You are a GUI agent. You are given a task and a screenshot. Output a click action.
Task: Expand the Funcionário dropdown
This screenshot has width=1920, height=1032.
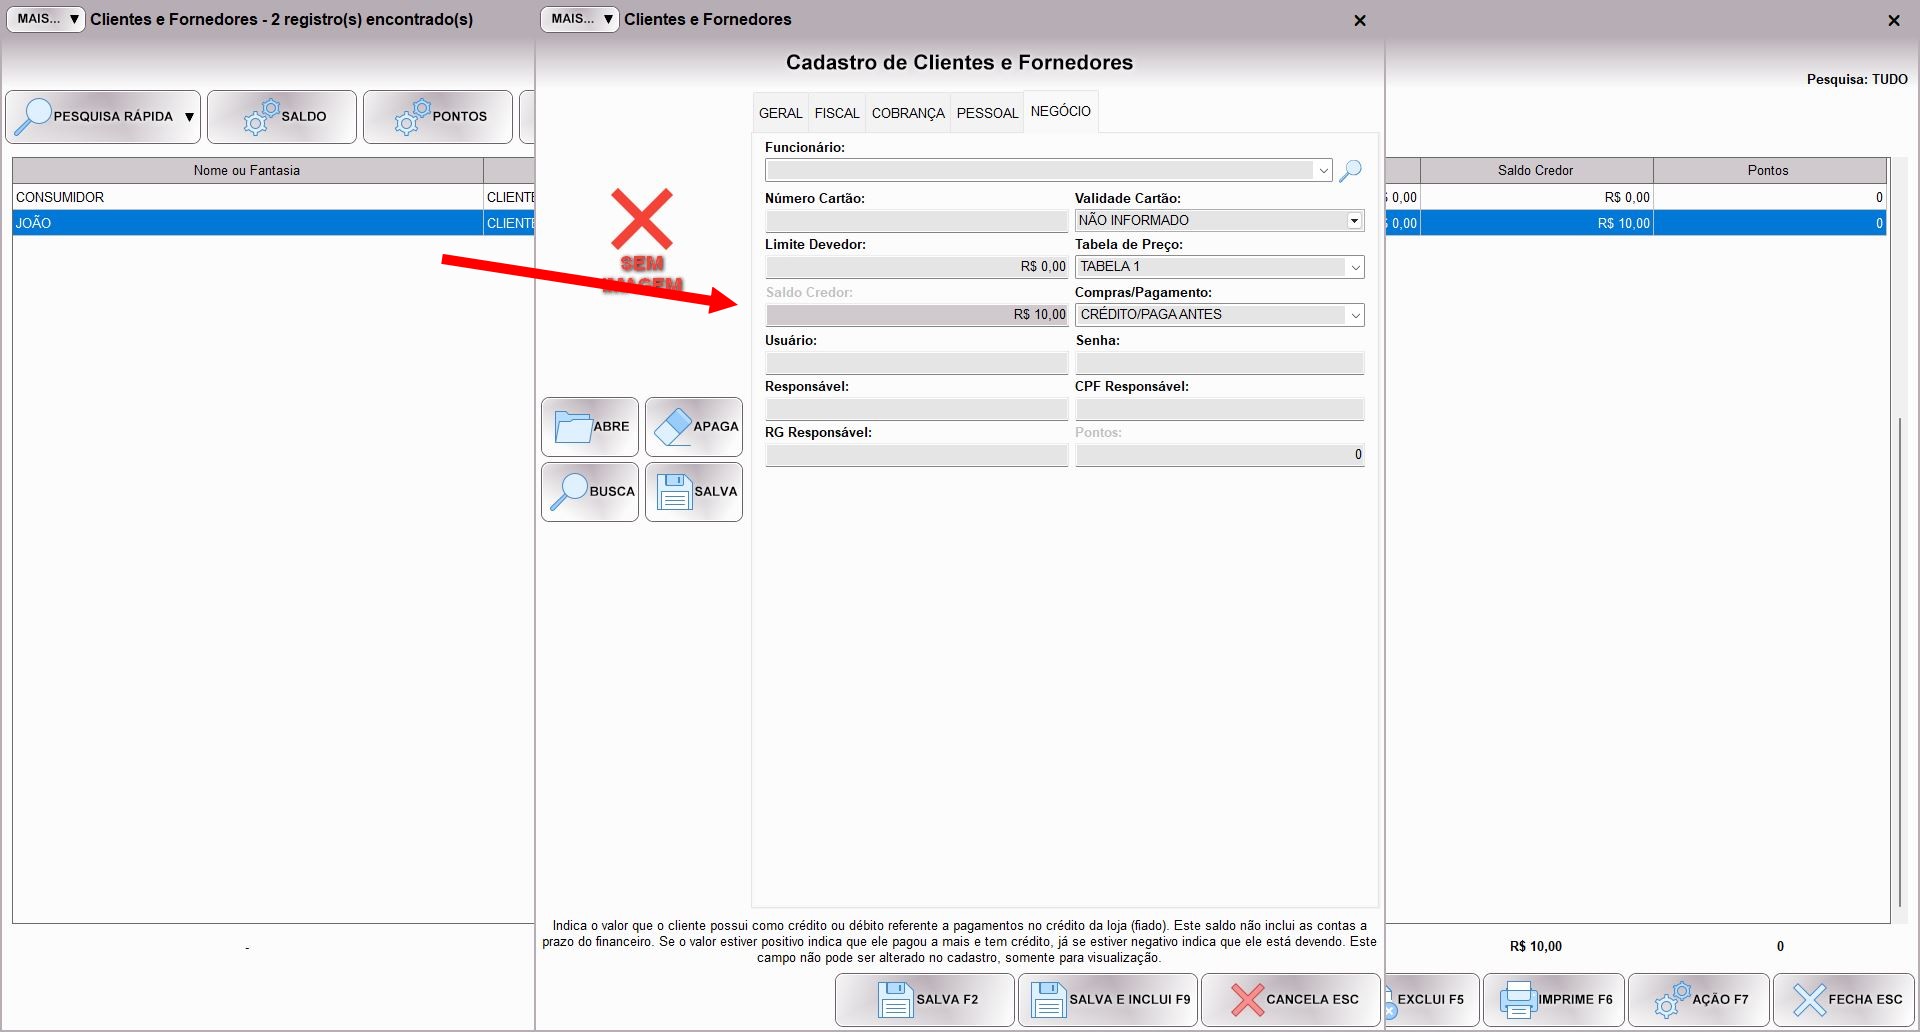(x=1323, y=171)
